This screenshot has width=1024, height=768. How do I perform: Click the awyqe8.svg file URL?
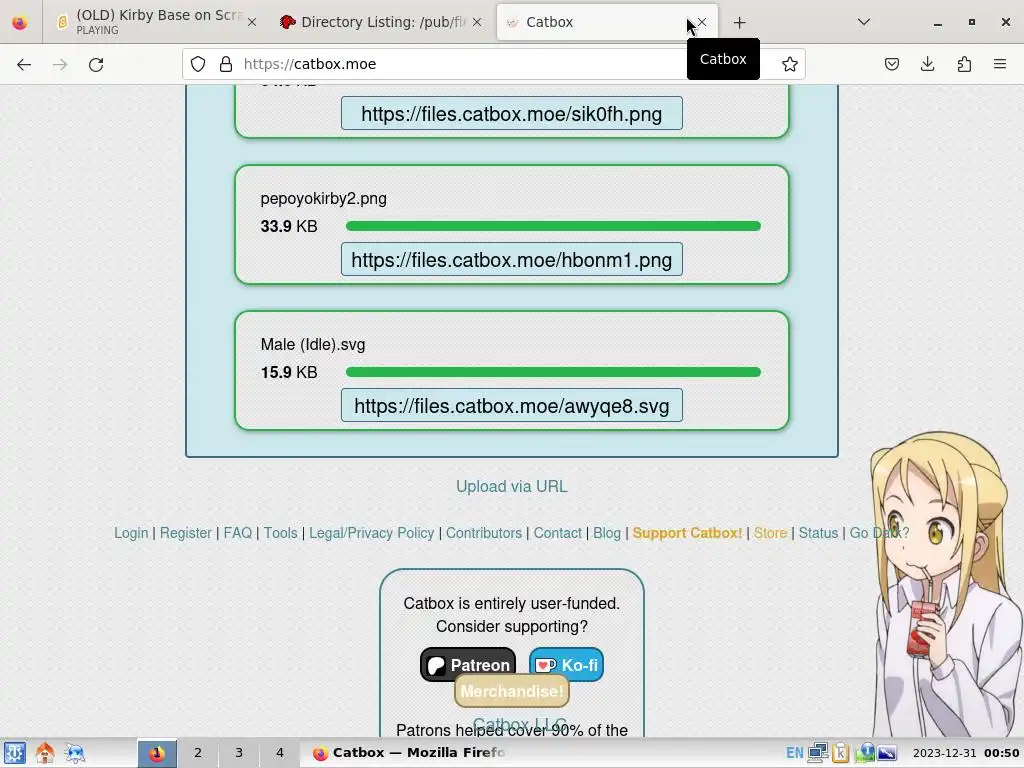pyautogui.click(x=511, y=406)
